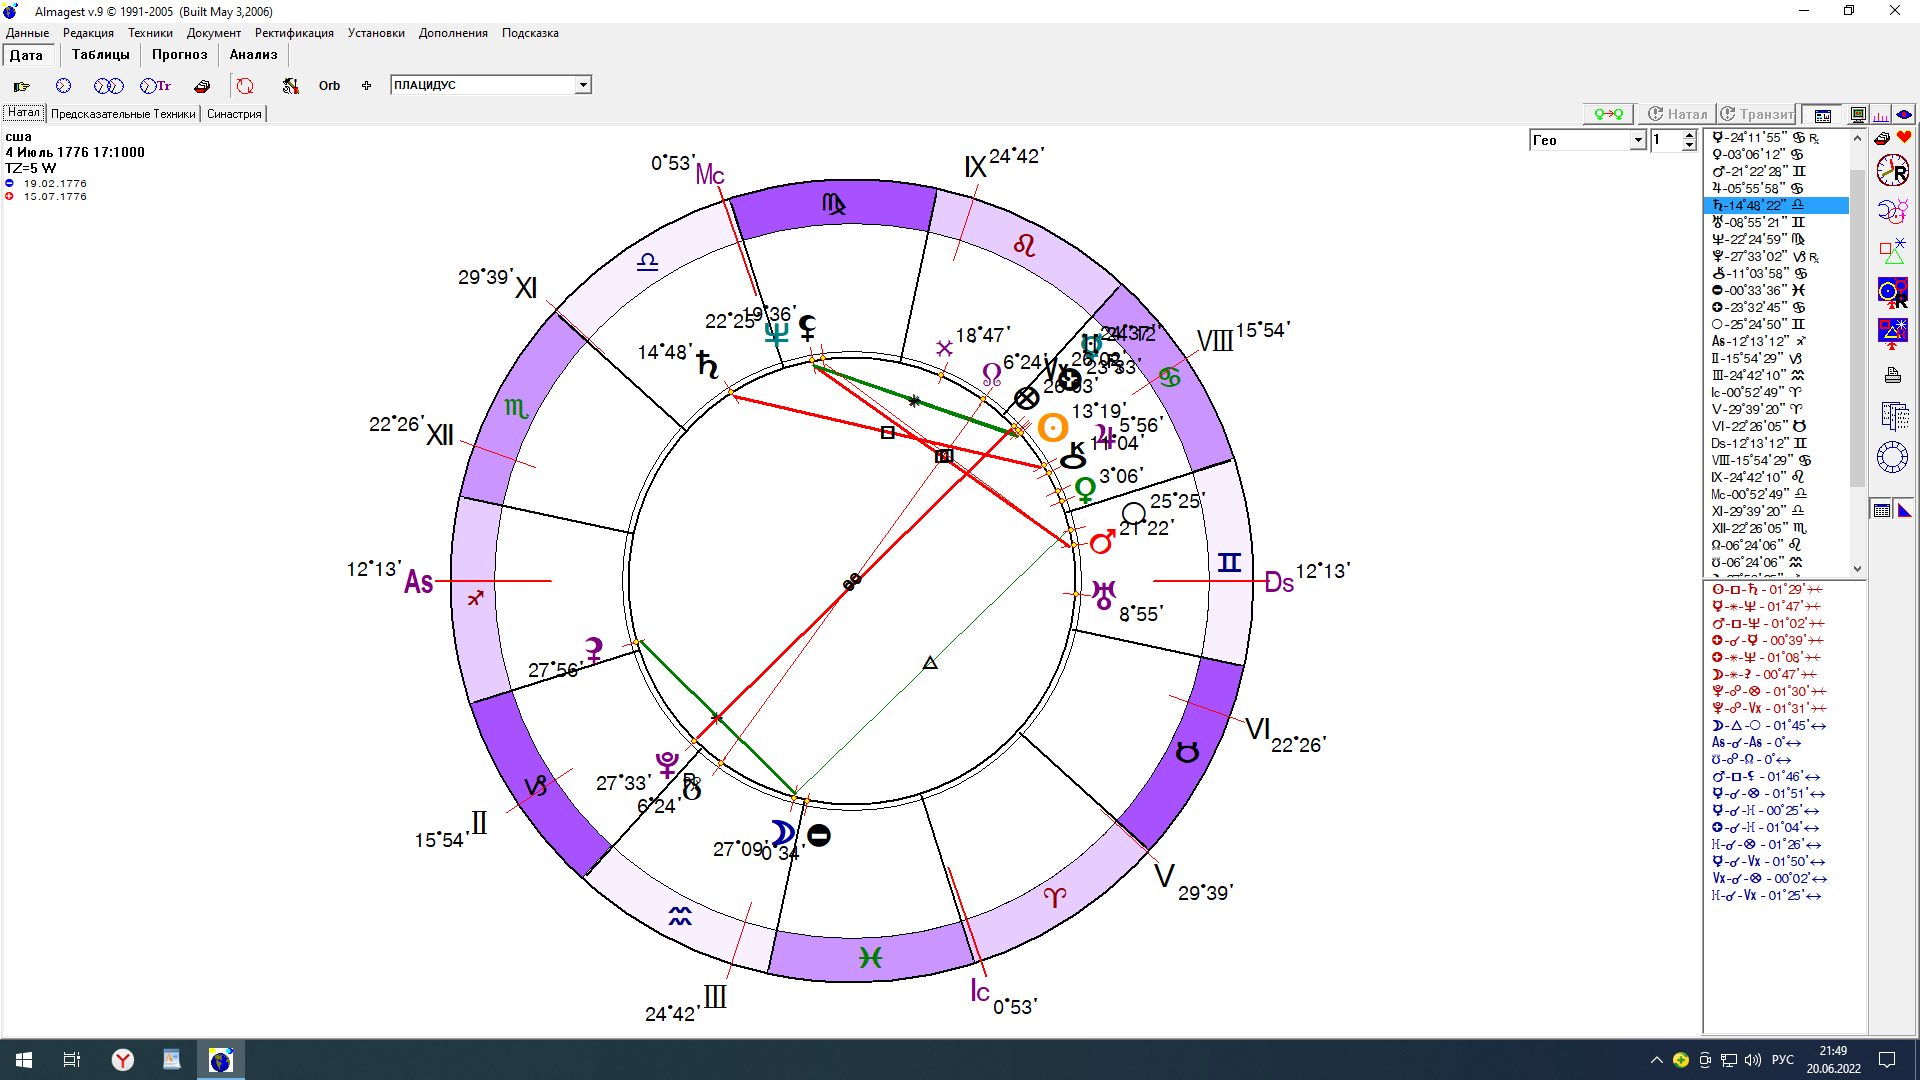The image size is (1920, 1080).
Task: Click the small eraser icon in sidebar
Action: tap(1882, 137)
